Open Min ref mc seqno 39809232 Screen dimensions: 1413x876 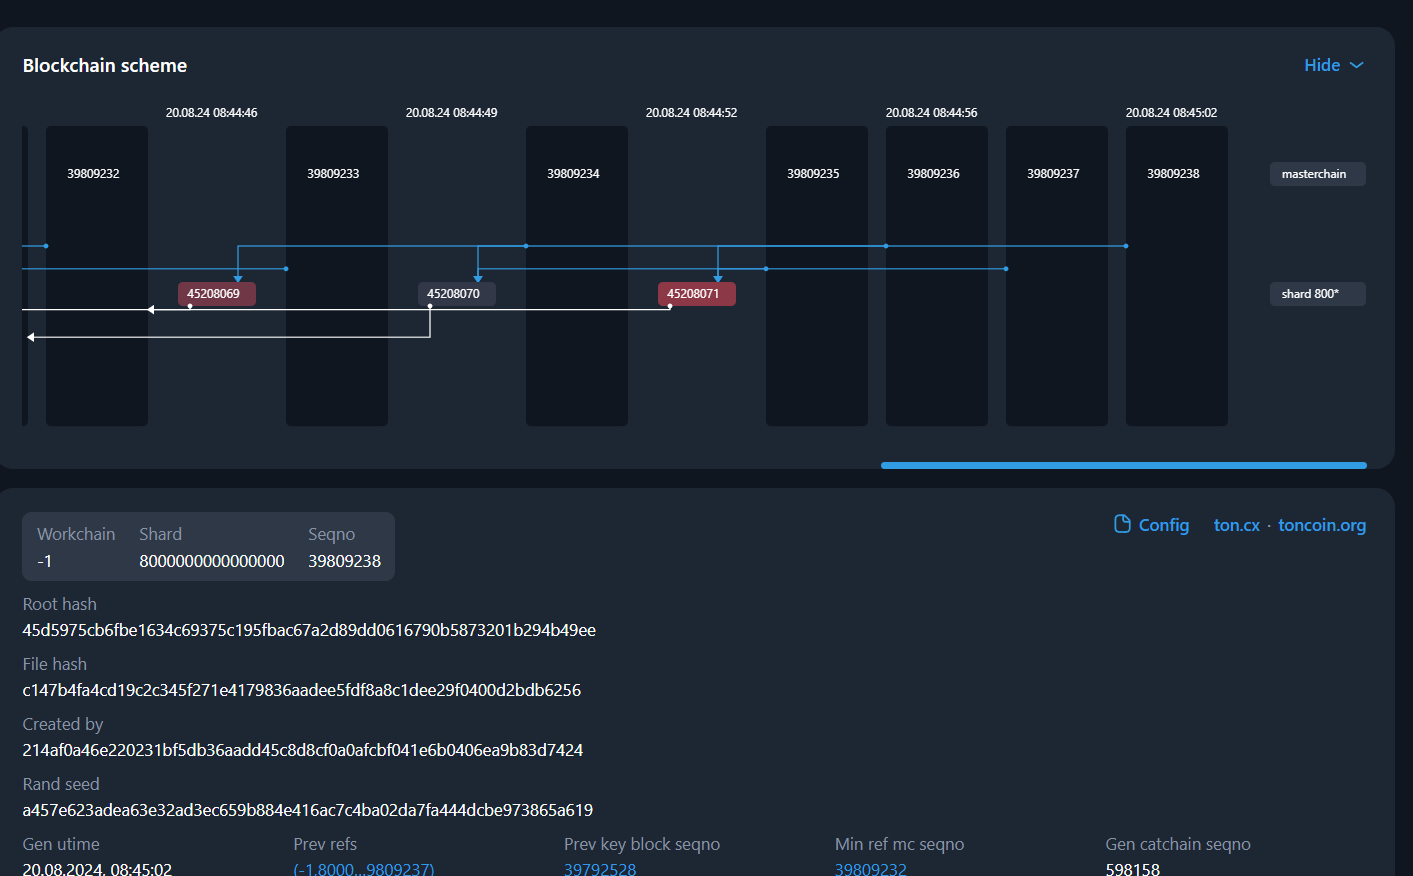click(871, 869)
